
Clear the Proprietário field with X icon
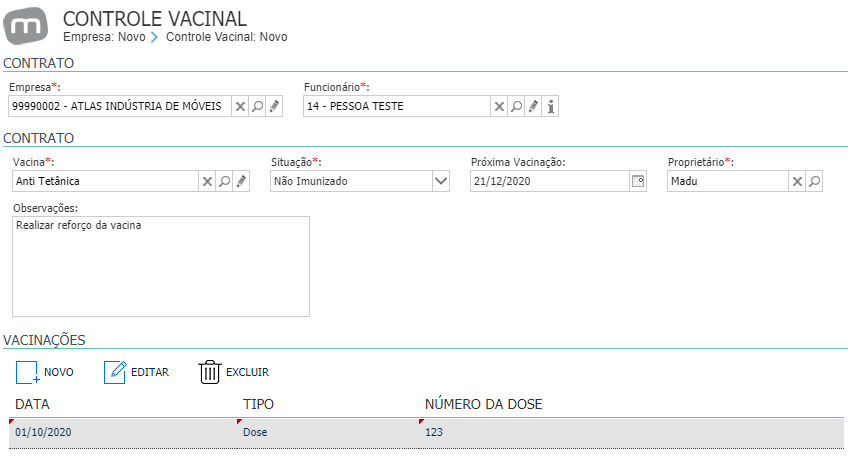coord(797,182)
